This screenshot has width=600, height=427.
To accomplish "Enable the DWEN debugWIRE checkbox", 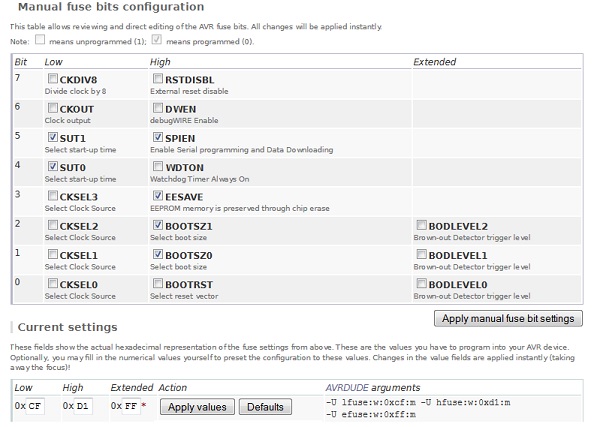I will point(158,108).
